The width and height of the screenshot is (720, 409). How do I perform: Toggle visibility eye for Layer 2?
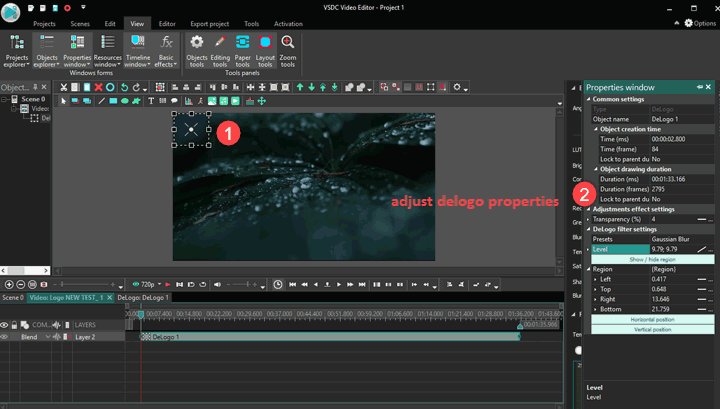6,337
